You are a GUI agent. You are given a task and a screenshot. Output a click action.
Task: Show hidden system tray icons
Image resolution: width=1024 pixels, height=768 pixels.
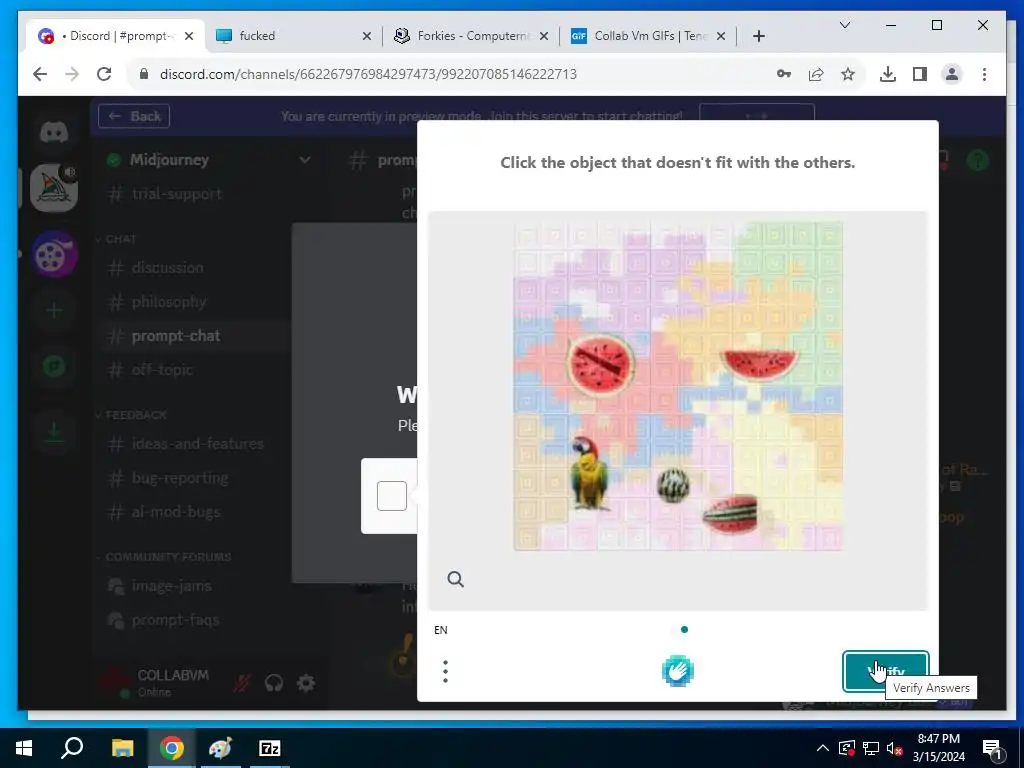pos(823,748)
